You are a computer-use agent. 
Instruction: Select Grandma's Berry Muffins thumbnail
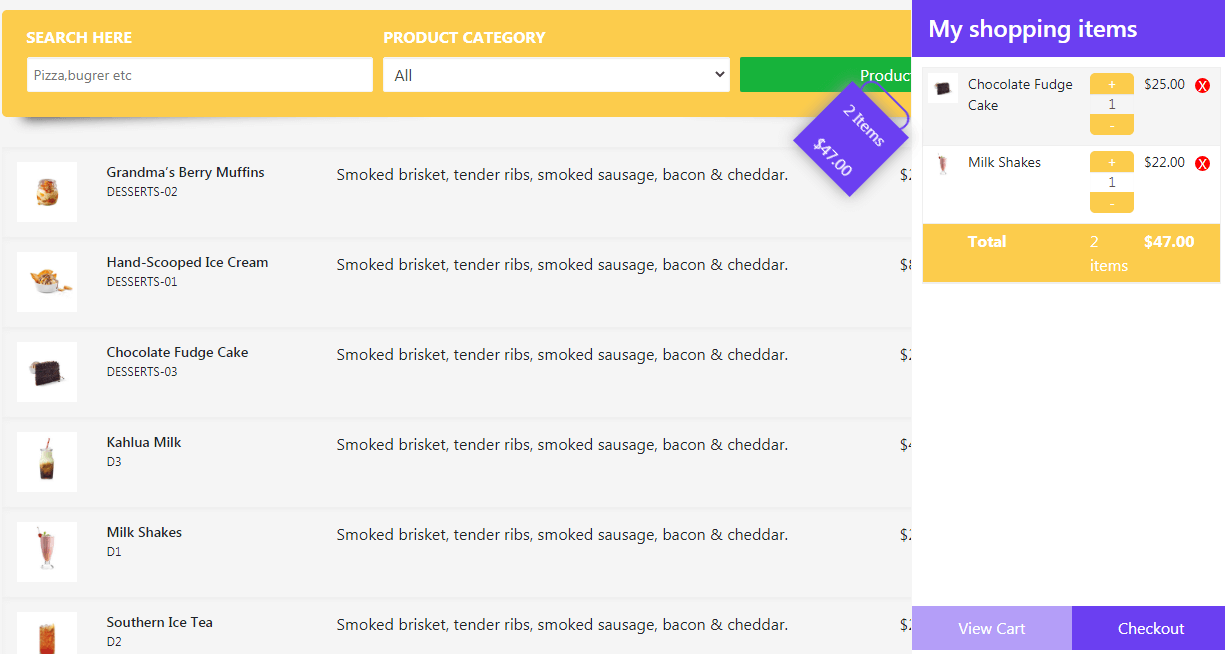click(47, 192)
